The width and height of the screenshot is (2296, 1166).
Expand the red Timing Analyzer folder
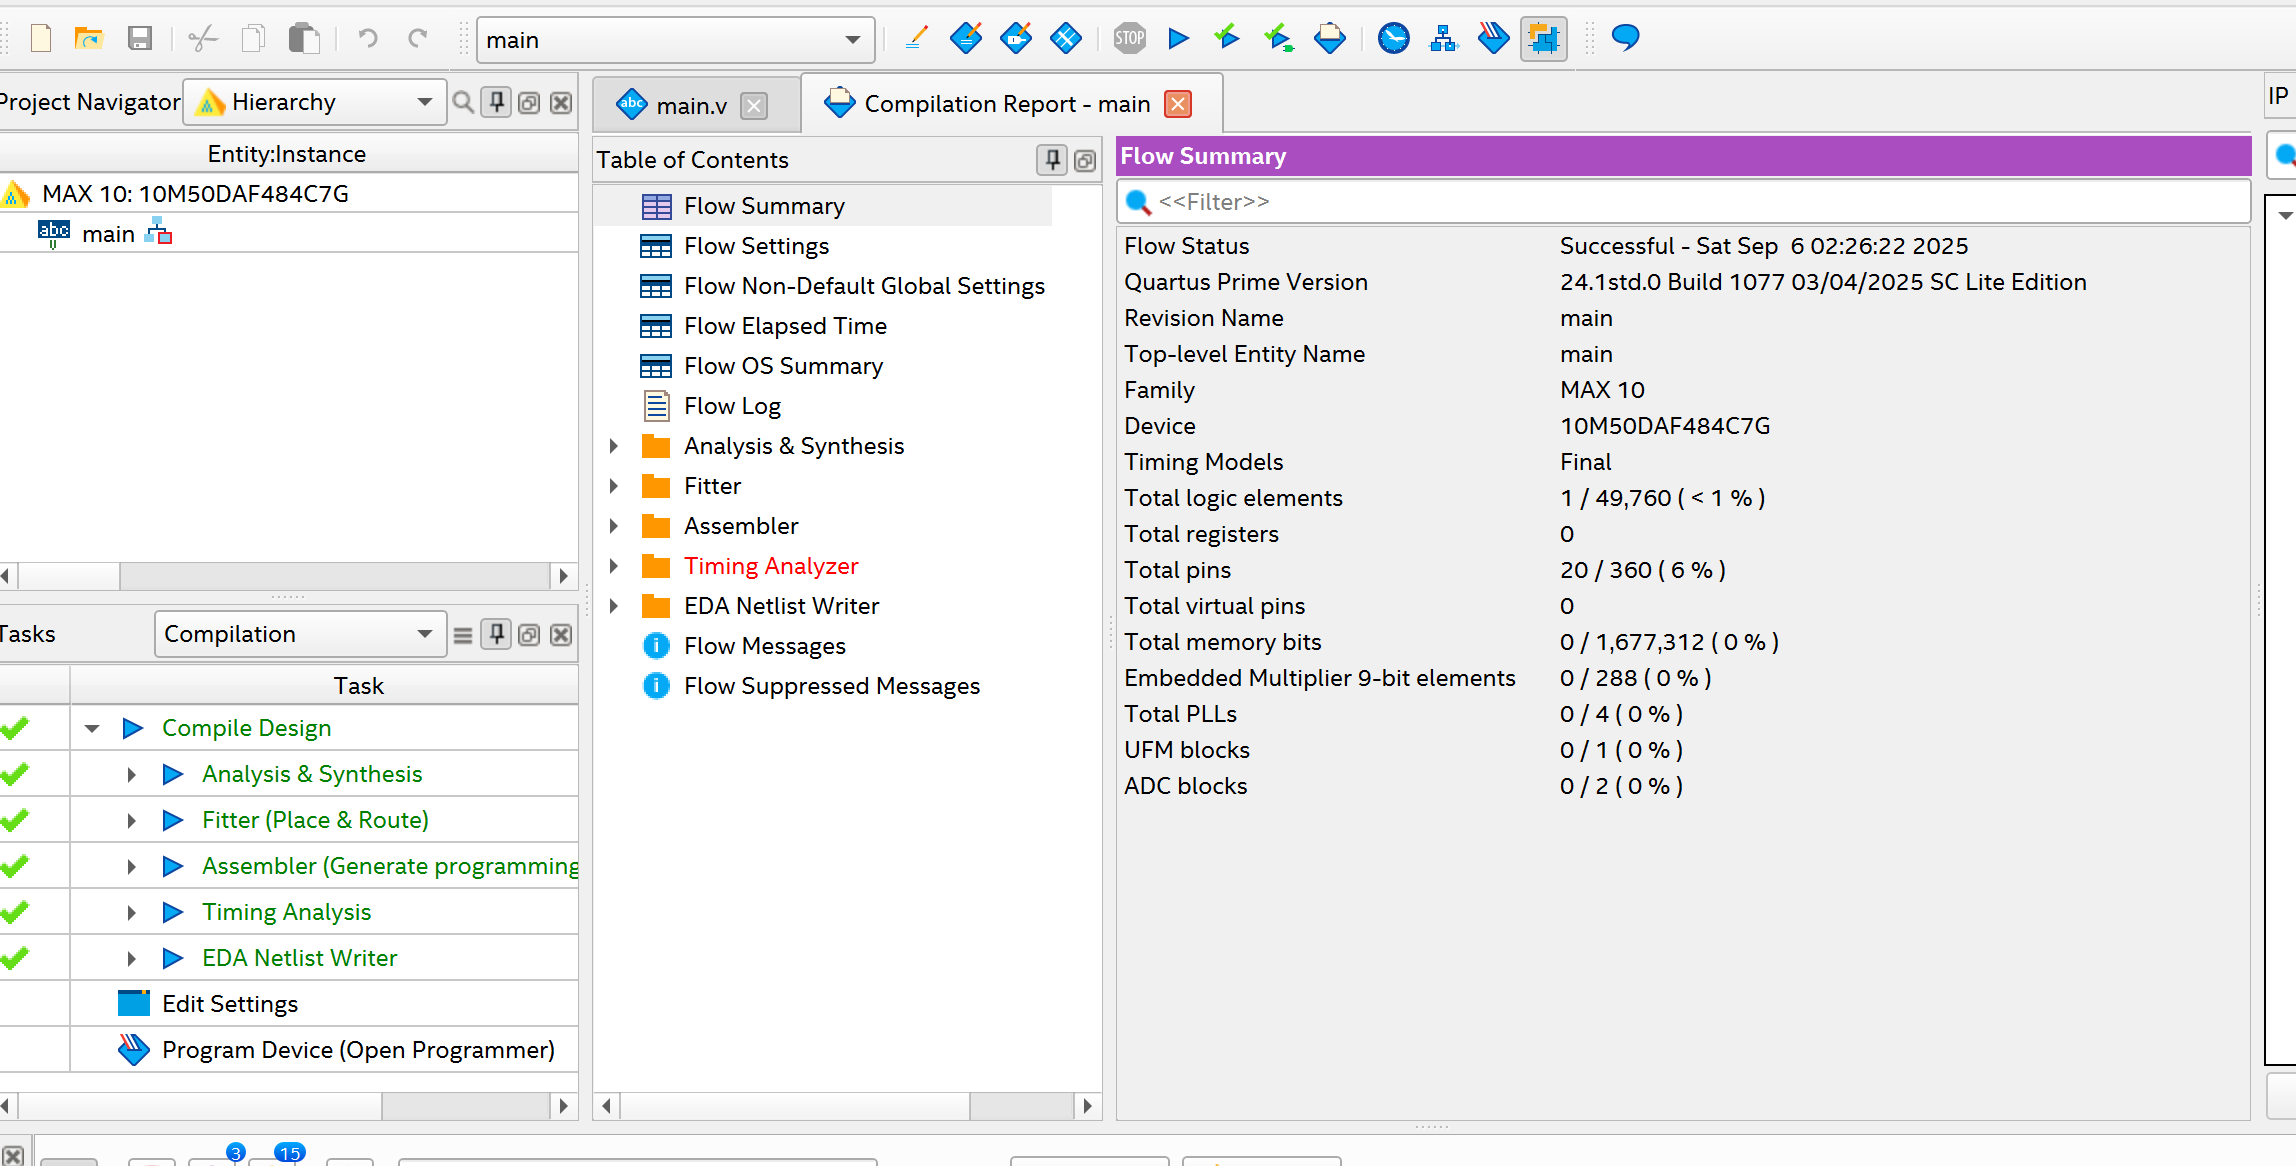[614, 566]
